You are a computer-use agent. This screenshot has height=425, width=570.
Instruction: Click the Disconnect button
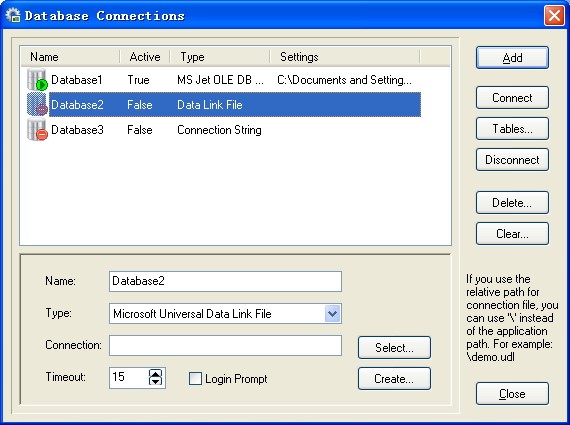tap(512, 160)
